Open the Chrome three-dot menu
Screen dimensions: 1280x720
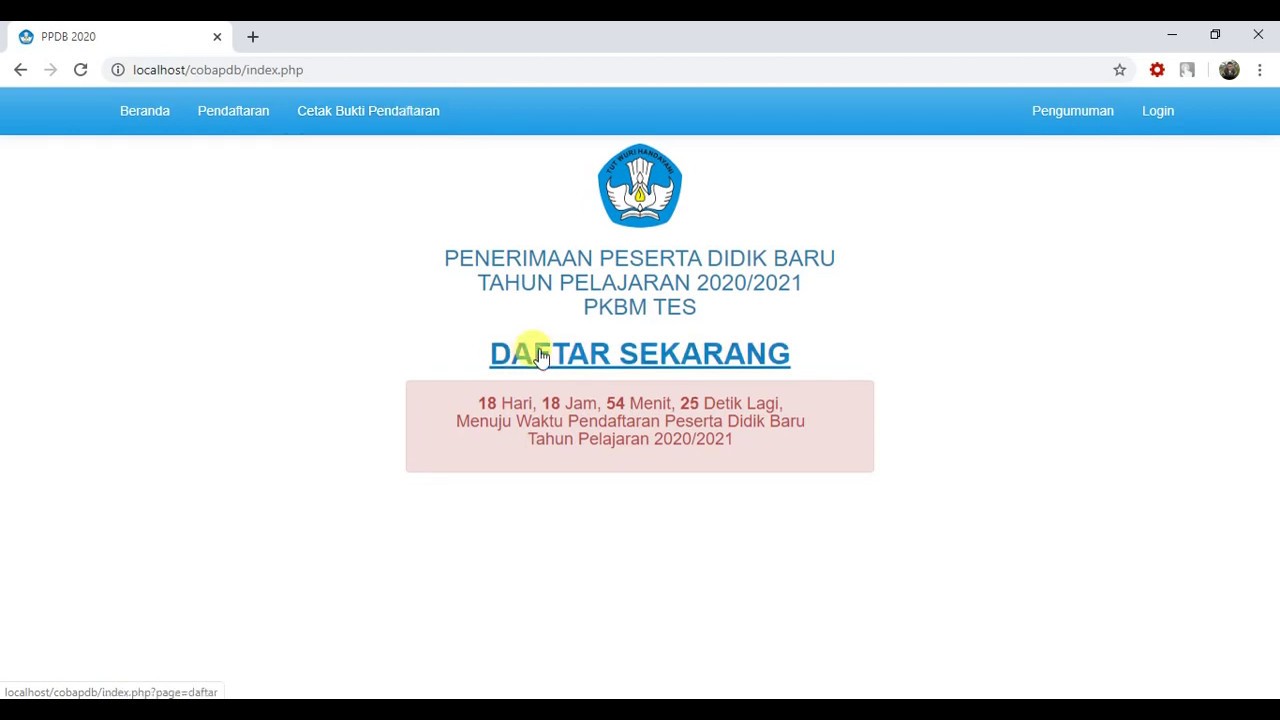point(1260,70)
